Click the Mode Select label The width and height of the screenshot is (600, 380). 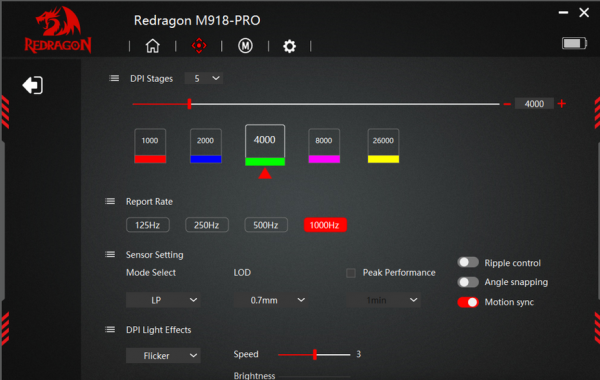151,272
